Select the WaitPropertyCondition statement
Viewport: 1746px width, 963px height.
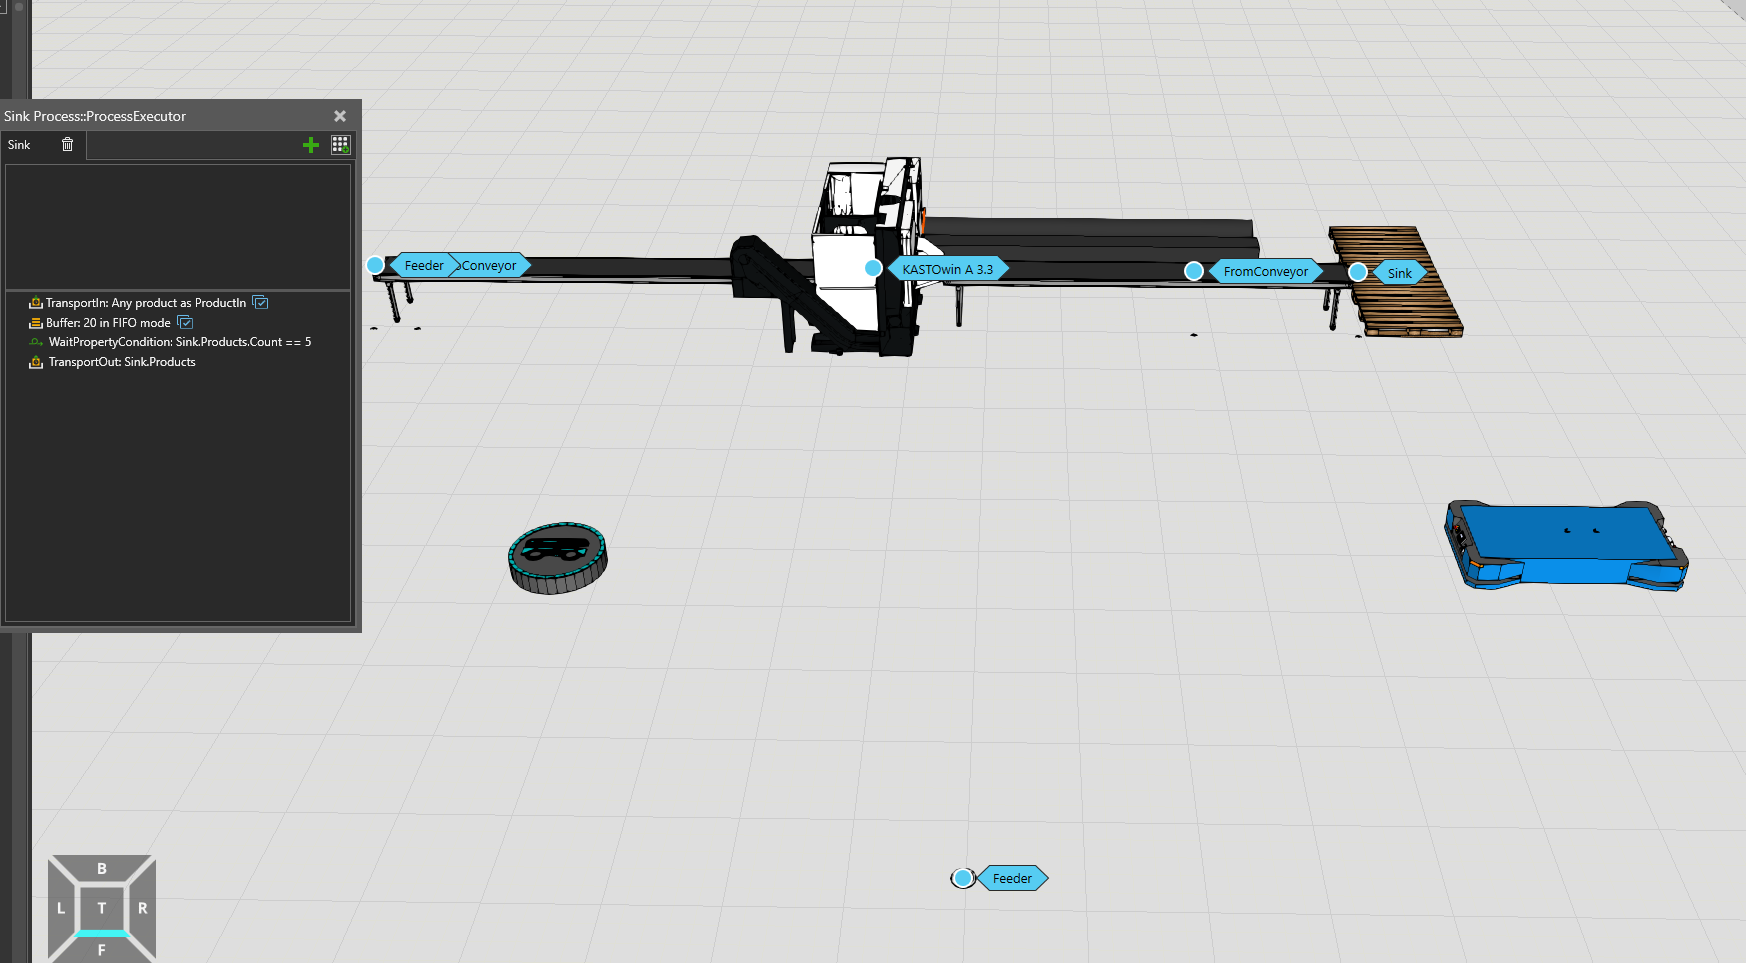click(179, 342)
